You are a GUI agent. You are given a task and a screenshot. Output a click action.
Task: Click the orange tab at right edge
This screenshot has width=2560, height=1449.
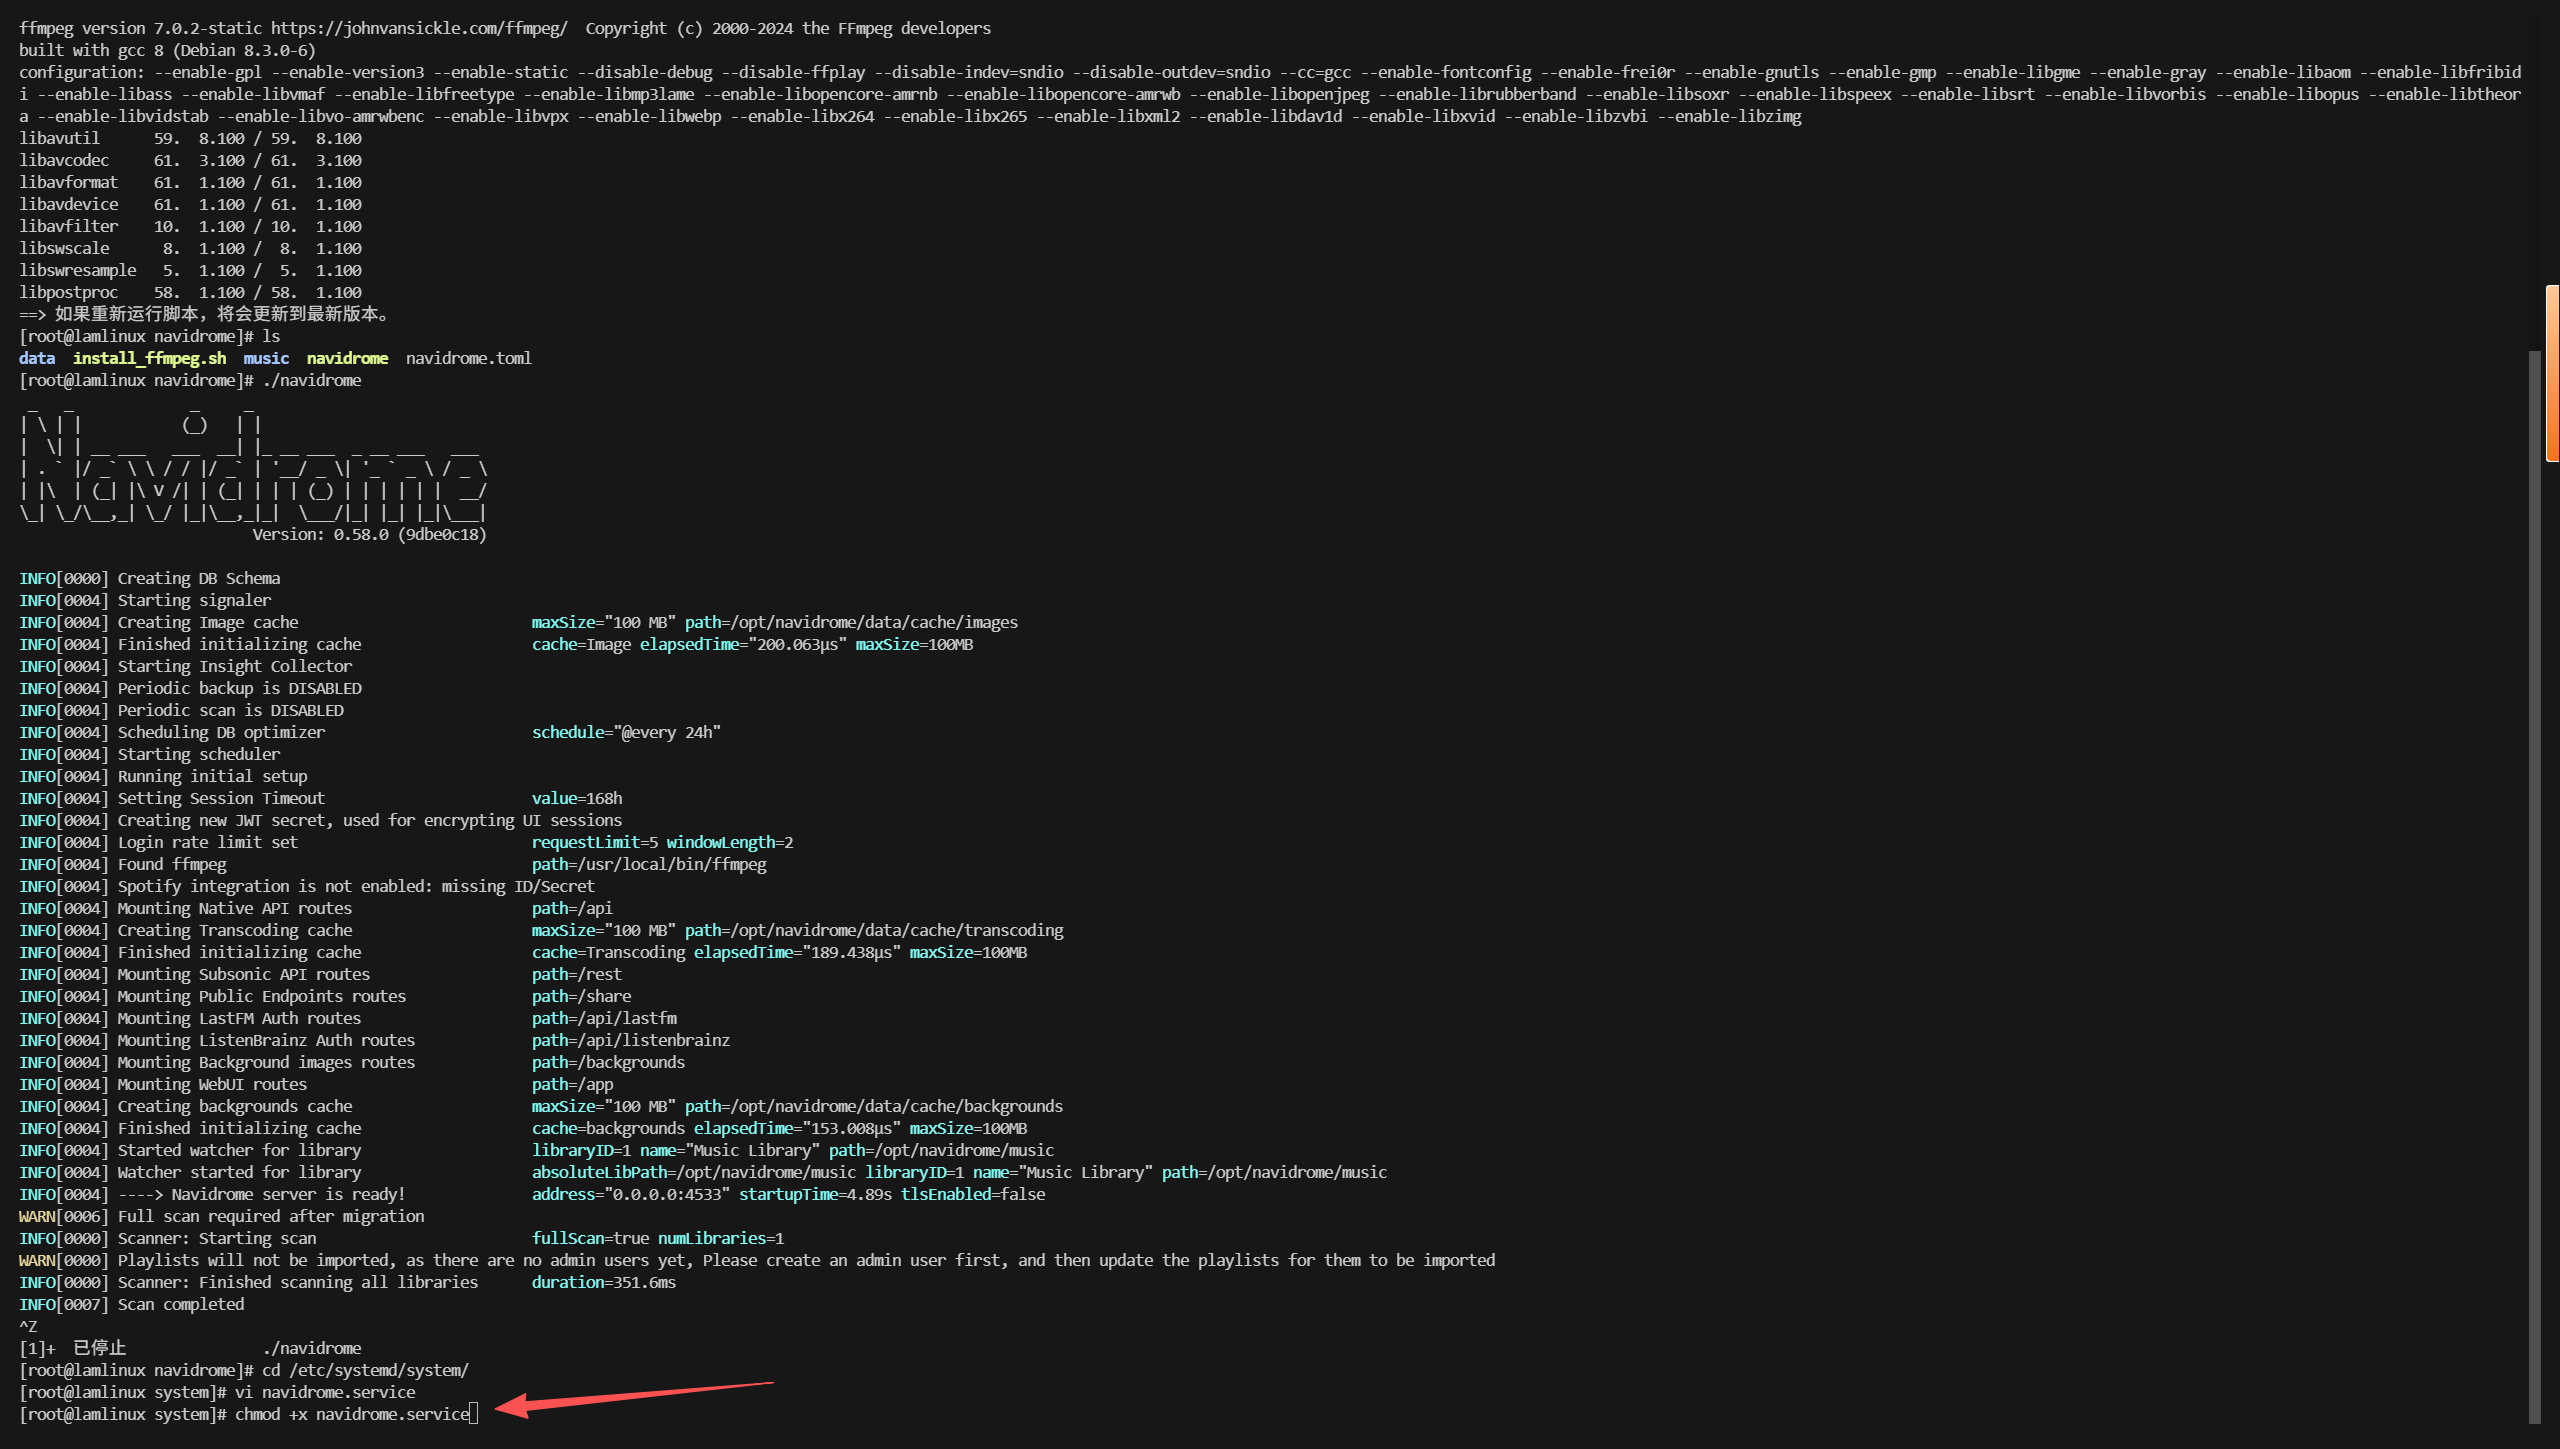pyautogui.click(x=2552, y=372)
